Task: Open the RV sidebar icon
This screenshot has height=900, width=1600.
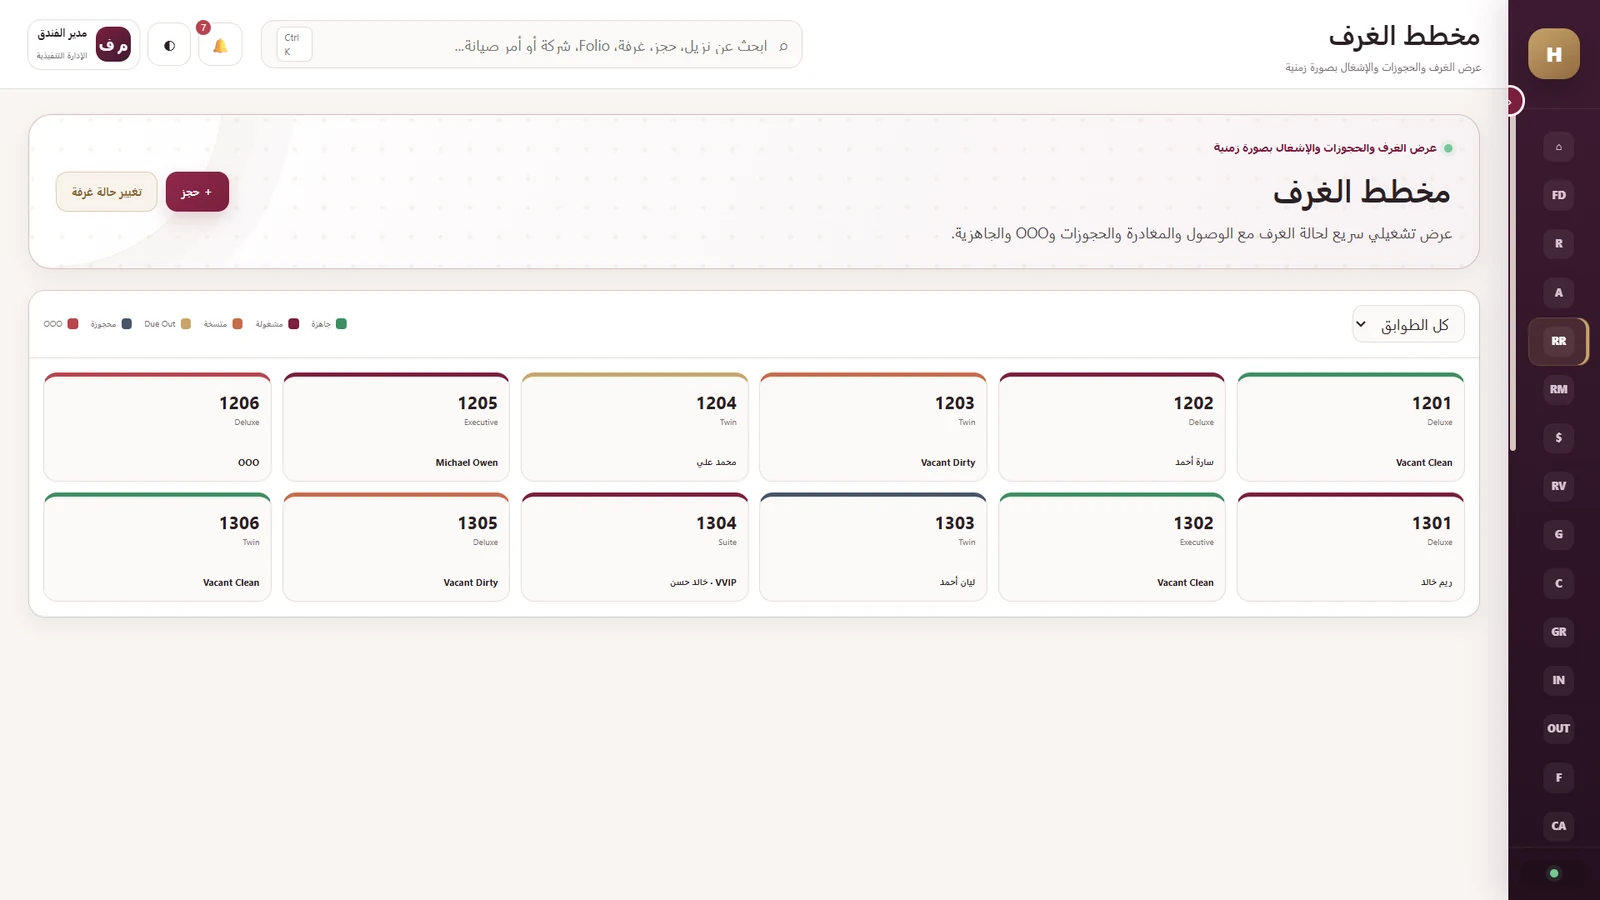Action: tap(1558, 486)
